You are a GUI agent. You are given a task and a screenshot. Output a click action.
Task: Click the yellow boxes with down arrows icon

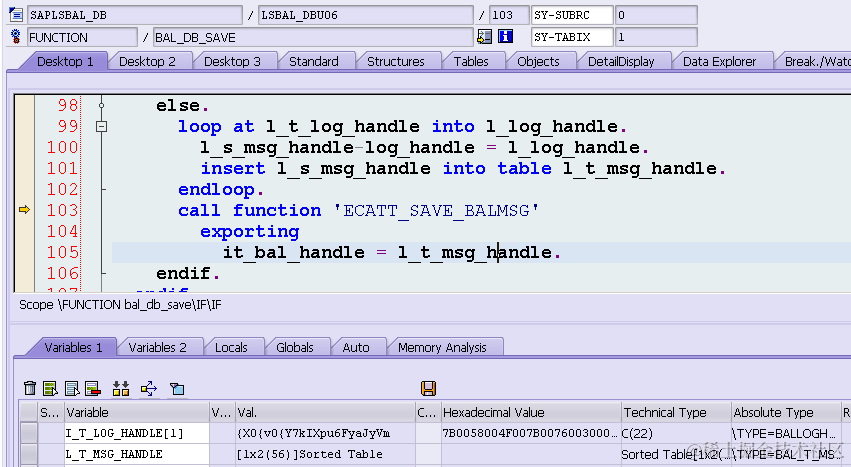[121, 388]
